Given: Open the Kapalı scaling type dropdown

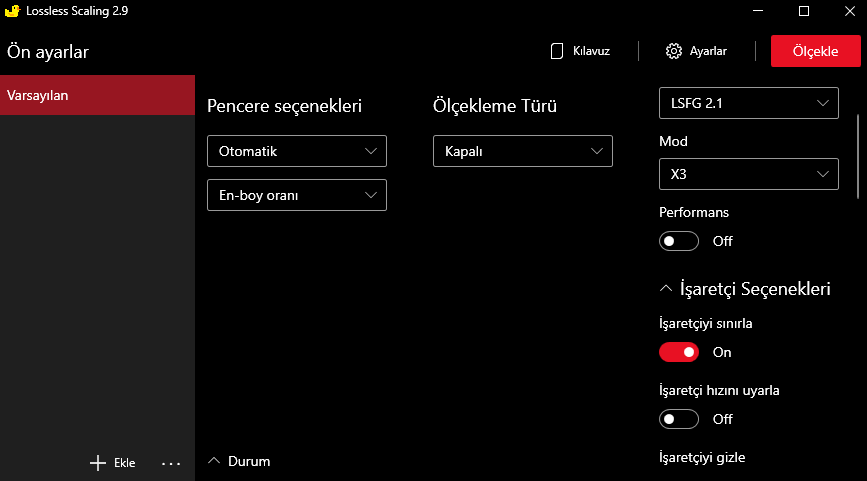Looking at the screenshot, I should pyautogui.click(x=523, y=151).
